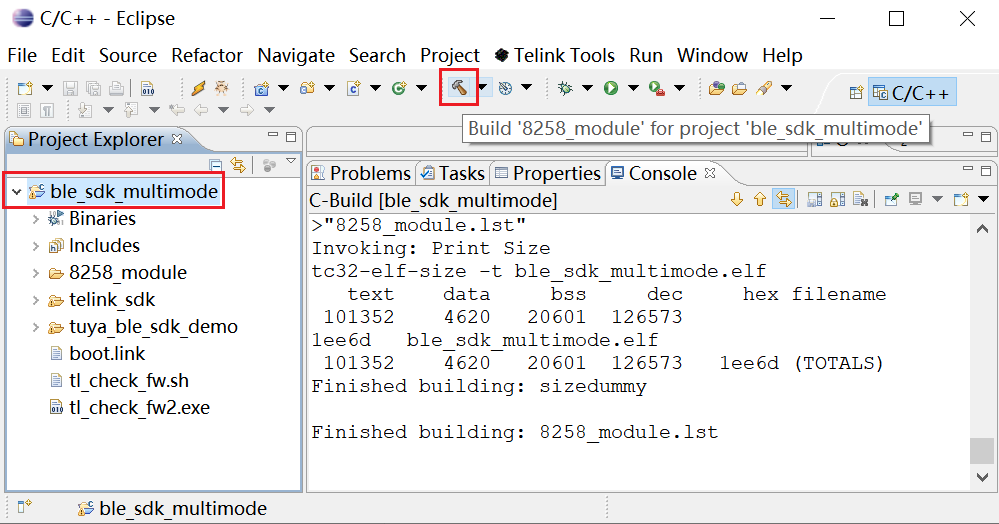The width and height of the screenshot is (999, 524).
Task: Click the Open Task briefcase folder icon
Action: pos(740,88)
